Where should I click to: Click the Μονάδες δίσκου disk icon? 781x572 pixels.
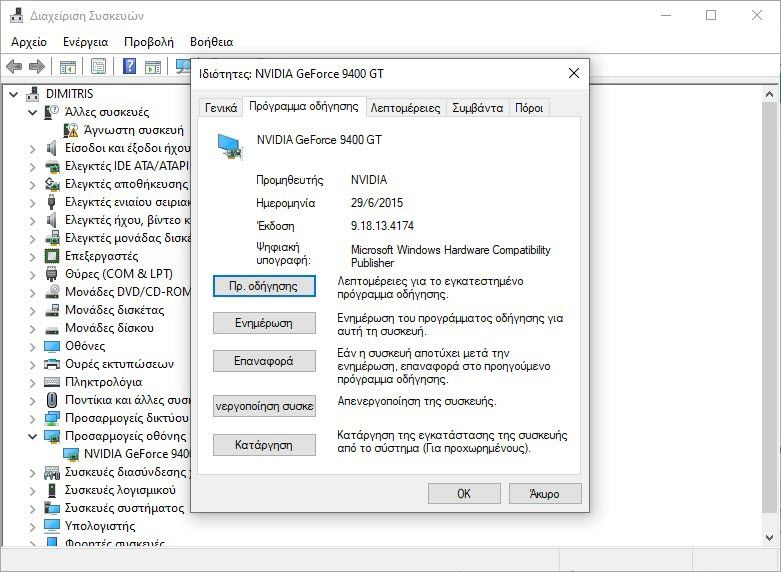click(x=52, y=329)
